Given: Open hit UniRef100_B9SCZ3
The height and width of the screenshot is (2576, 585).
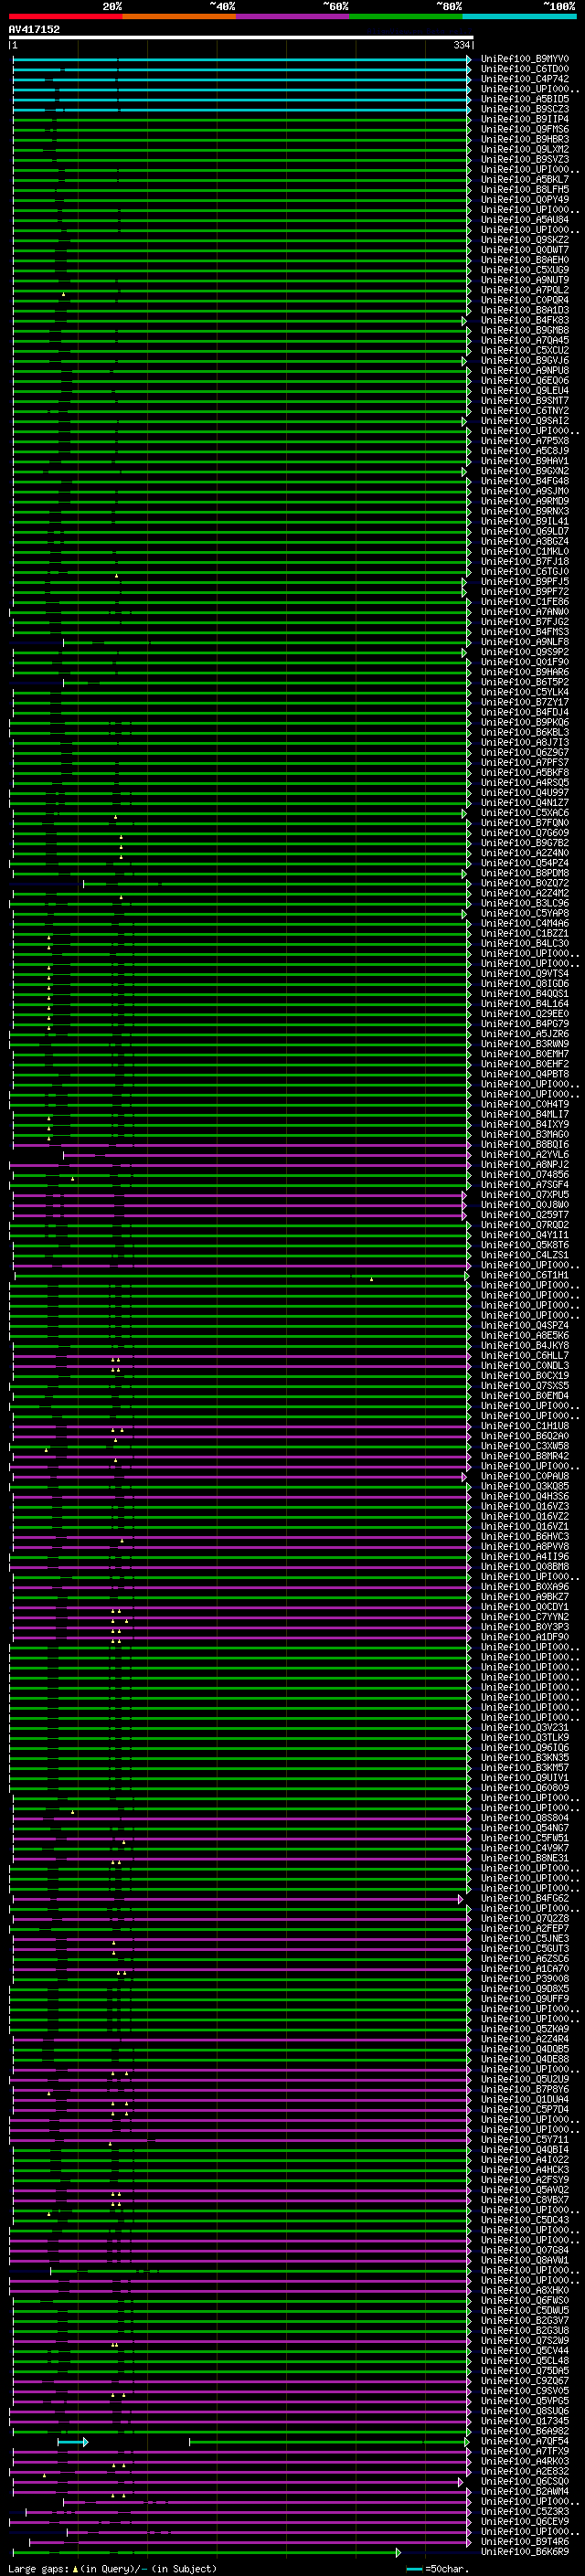Looking at the screenshot, I should click(x=525, y=109).
